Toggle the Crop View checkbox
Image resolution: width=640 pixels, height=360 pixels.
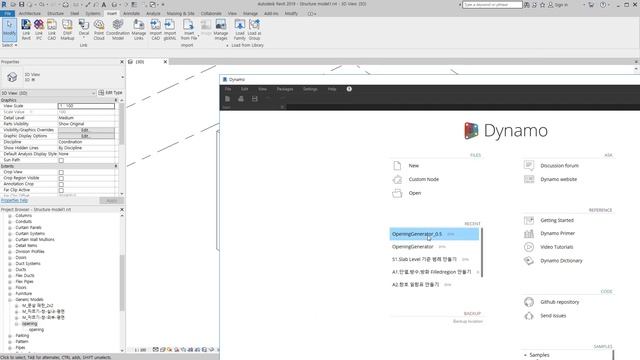coord(61,172)
